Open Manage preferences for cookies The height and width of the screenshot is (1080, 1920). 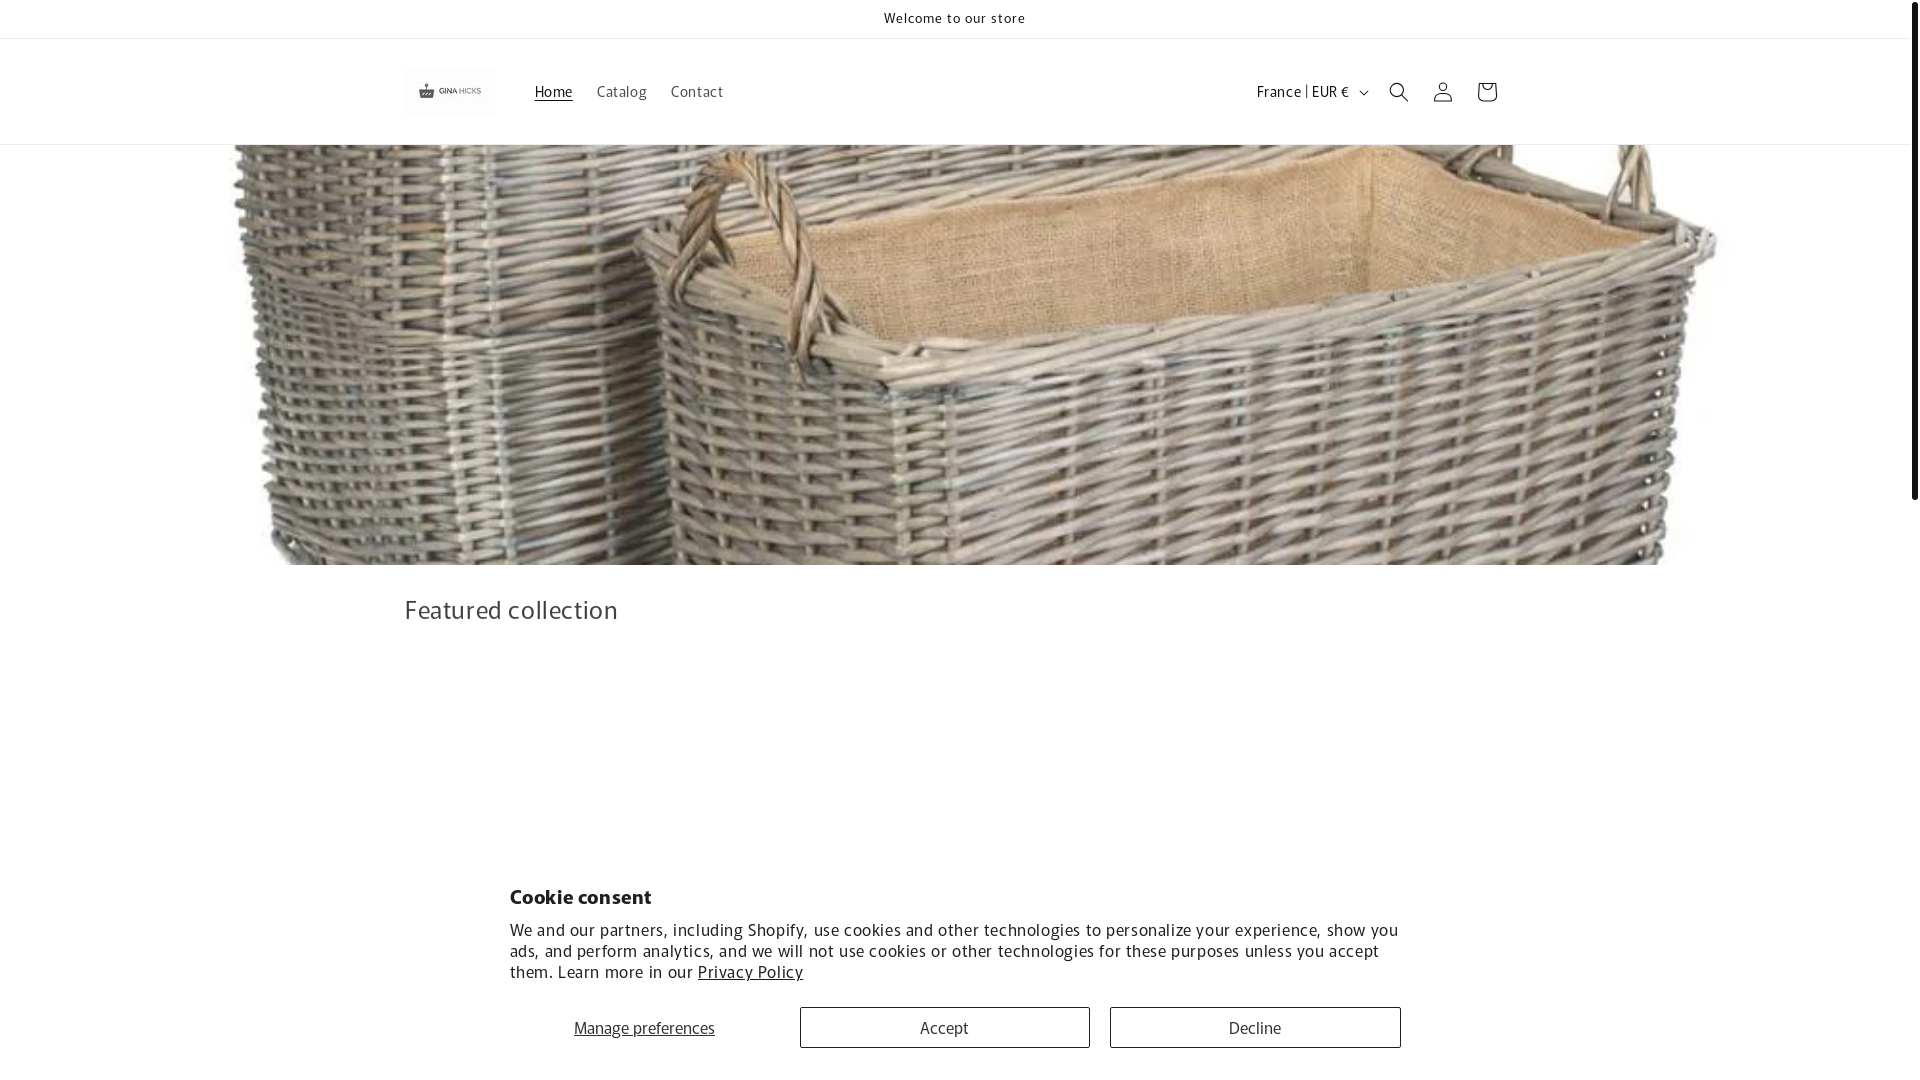click(x=644, y=1028)
